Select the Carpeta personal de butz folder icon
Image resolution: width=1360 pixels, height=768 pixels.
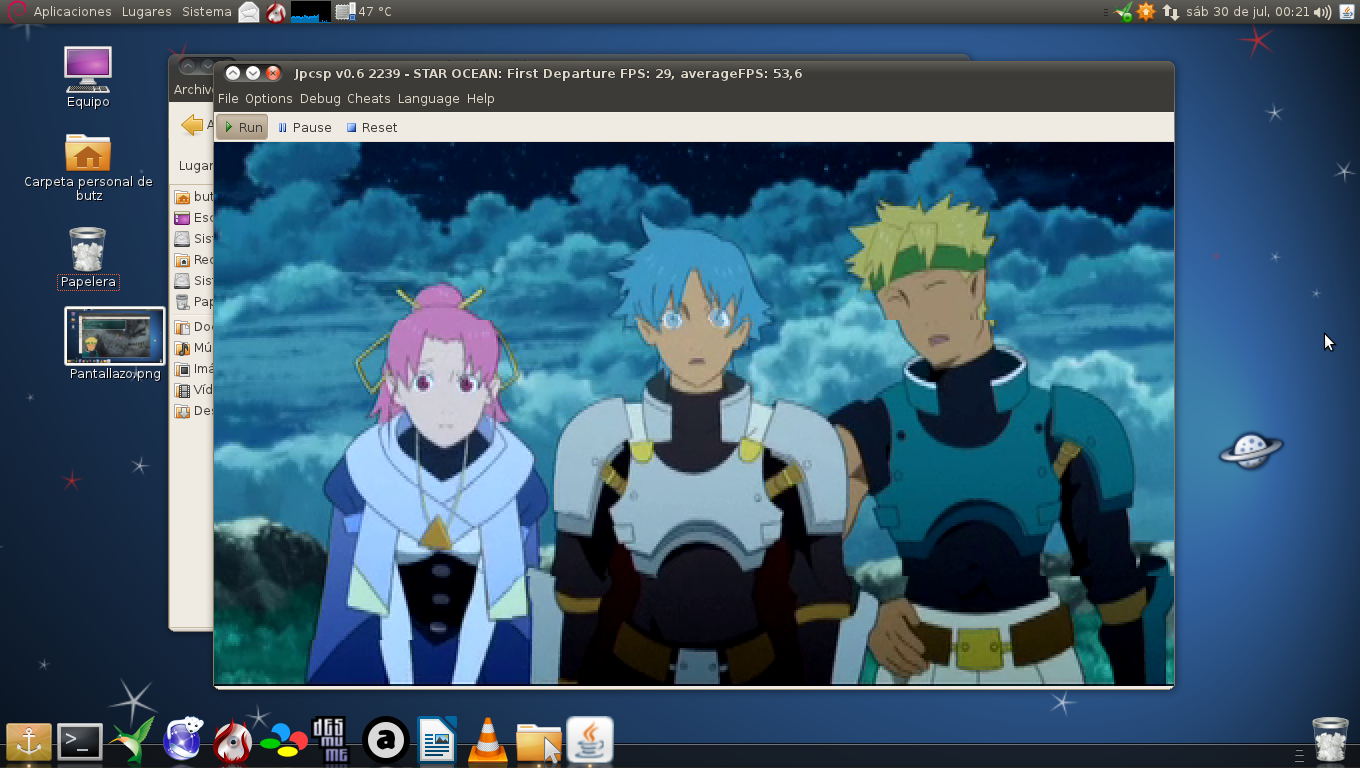88,167
